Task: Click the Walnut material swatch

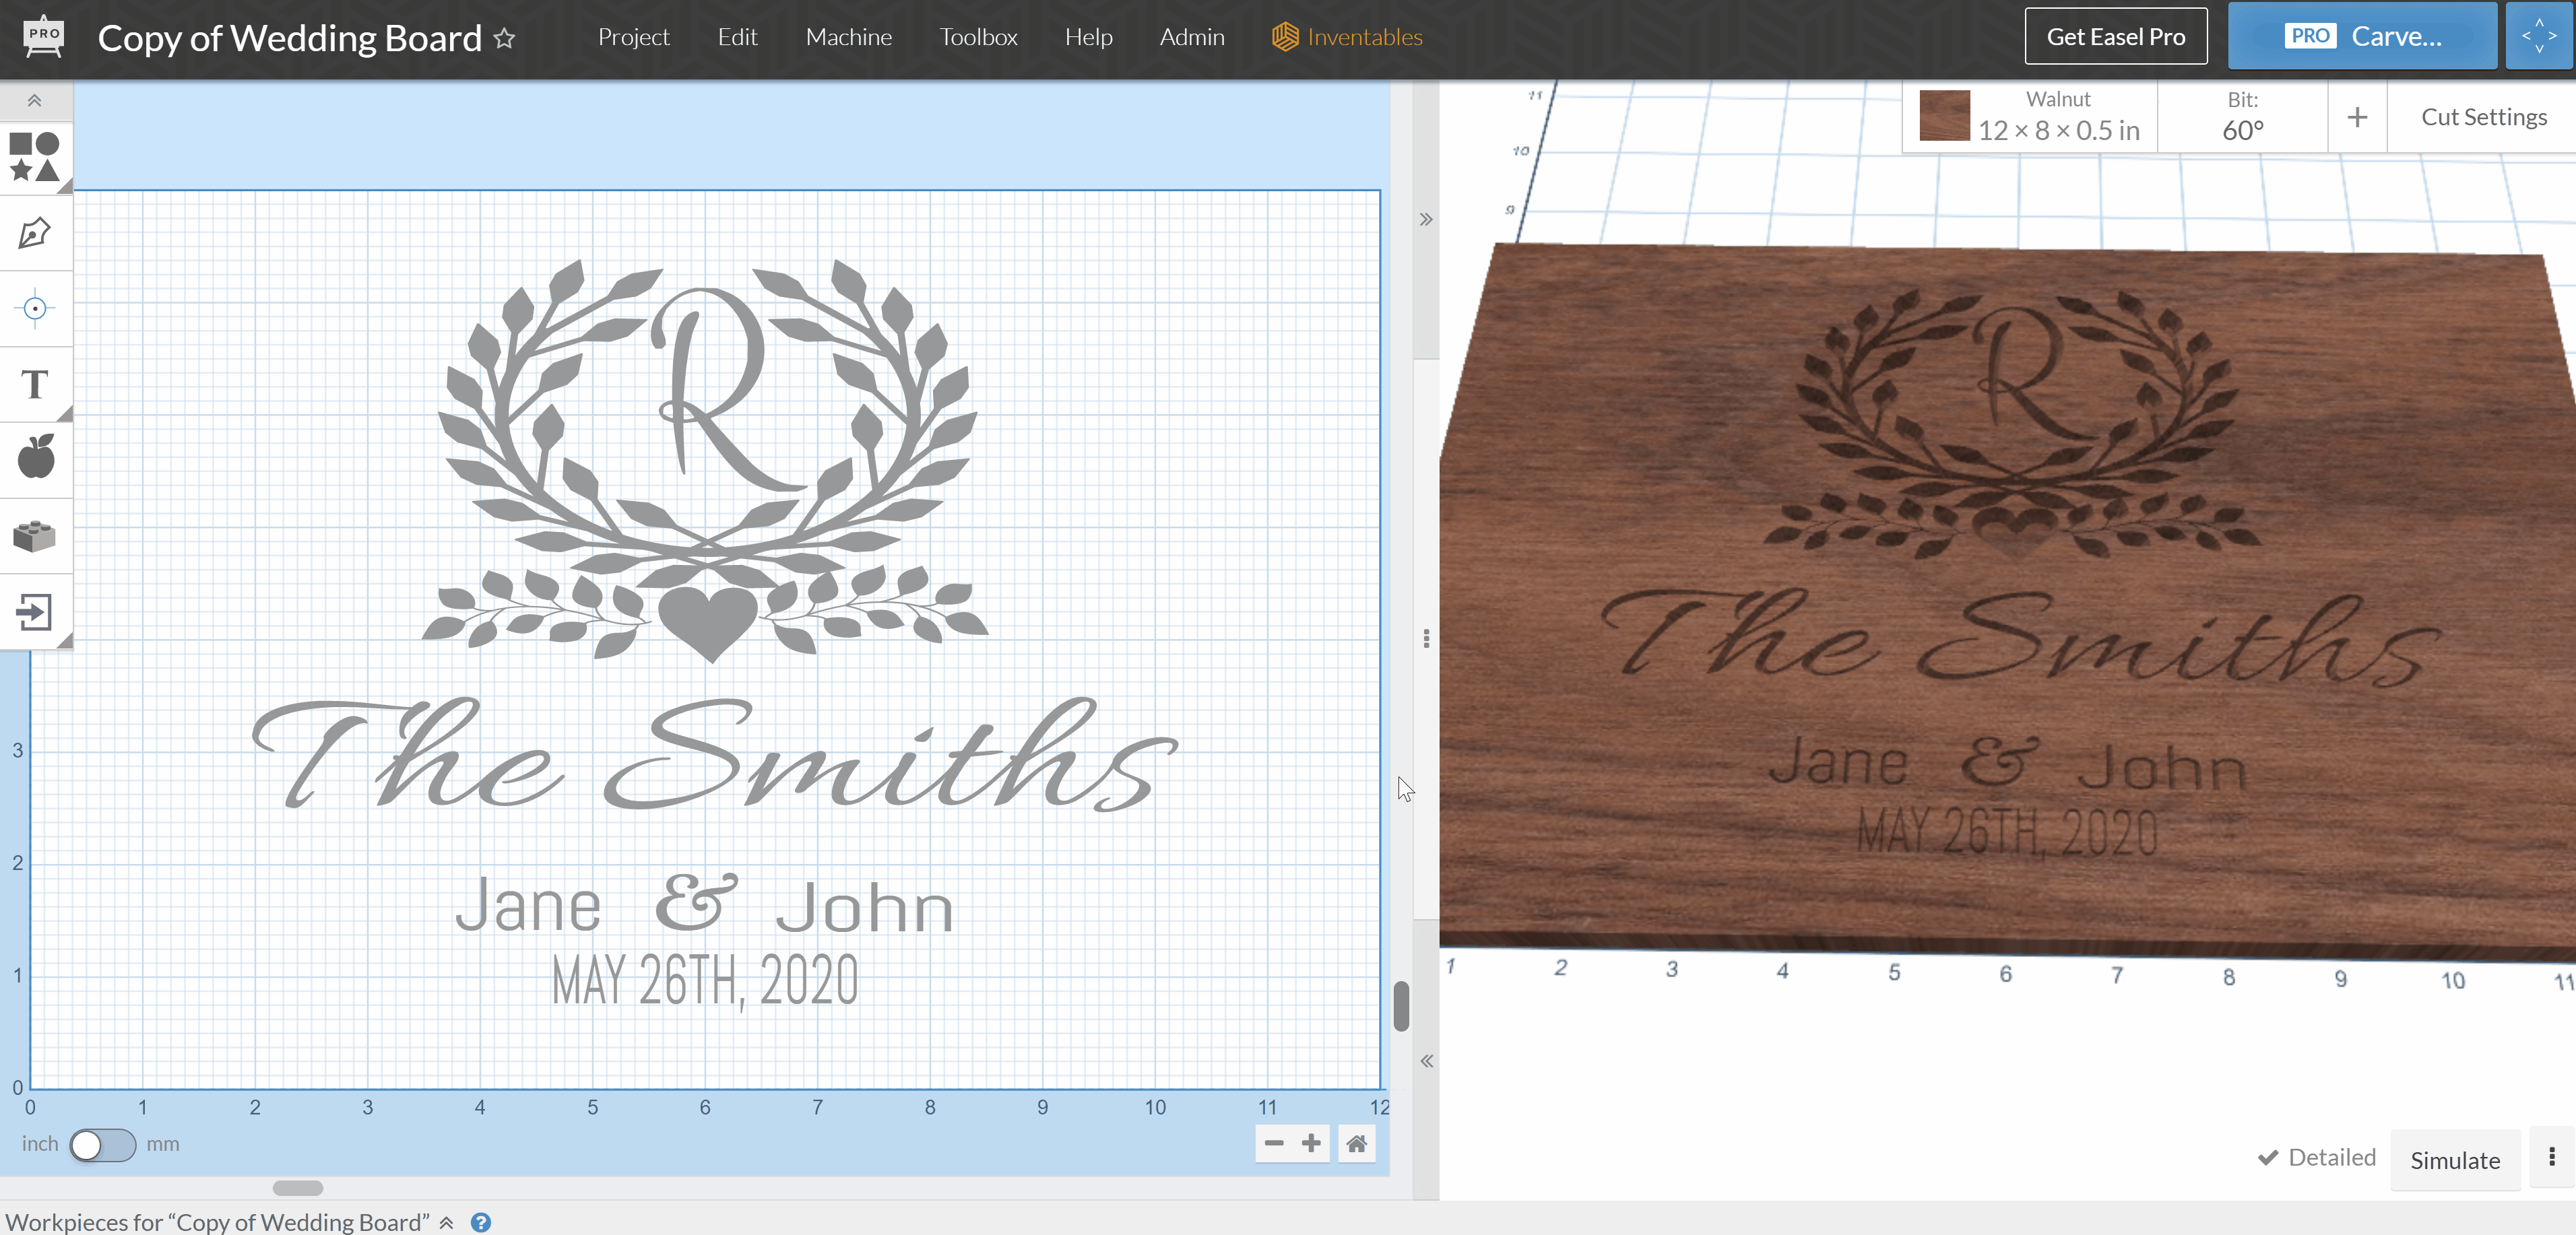Action: click(1944, 116)
